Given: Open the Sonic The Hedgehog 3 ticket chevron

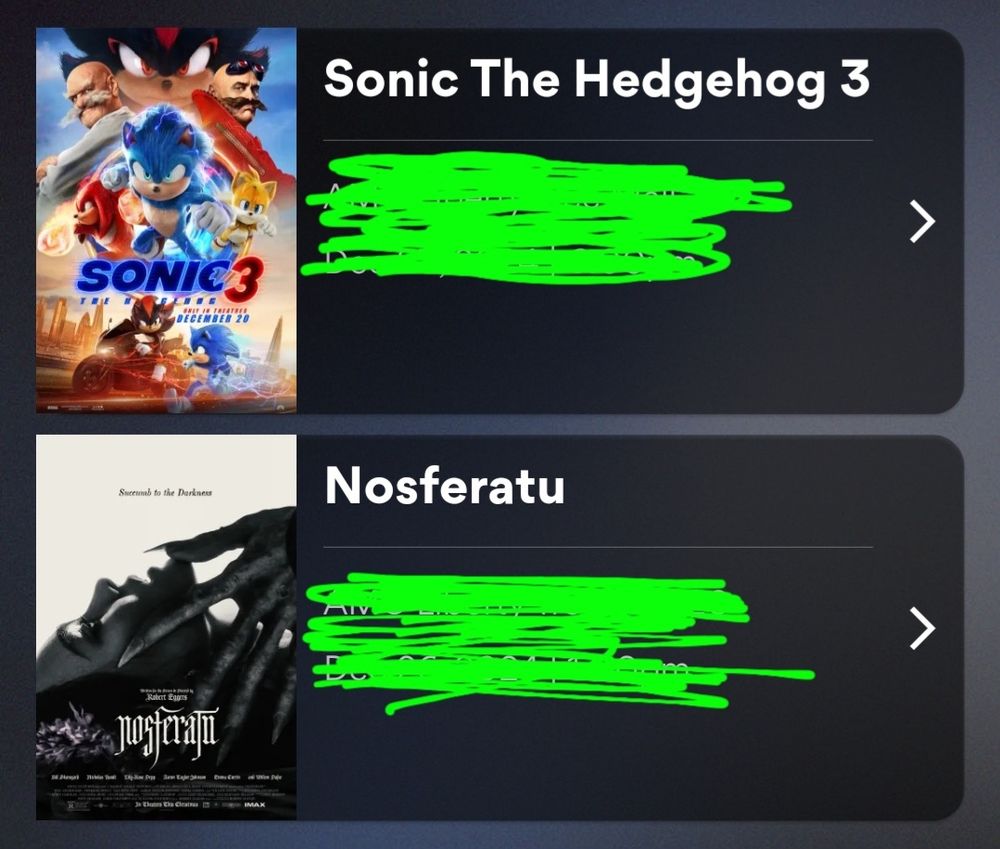Looking at the screenshot, I should pos(922,221).
